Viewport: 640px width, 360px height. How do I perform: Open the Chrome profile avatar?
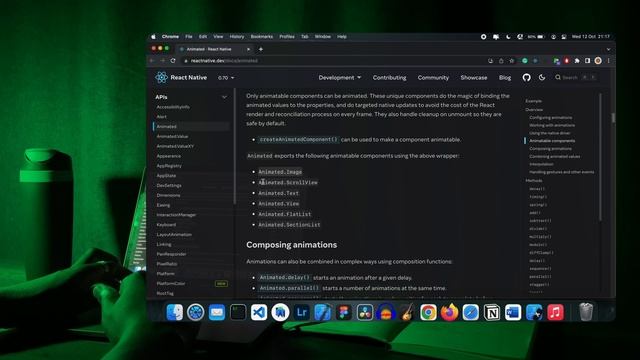tap(598, 61)
